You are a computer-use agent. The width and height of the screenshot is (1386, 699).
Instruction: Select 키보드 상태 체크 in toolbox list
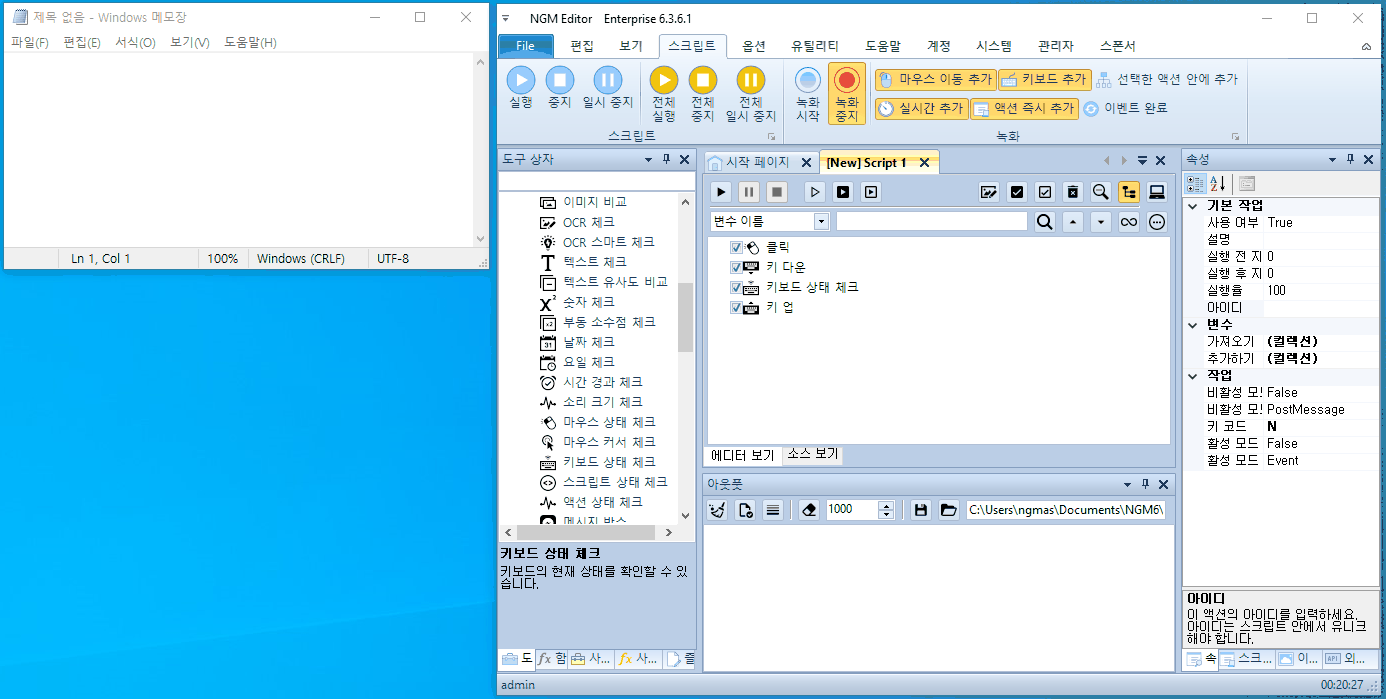click(x=598, y=462)
